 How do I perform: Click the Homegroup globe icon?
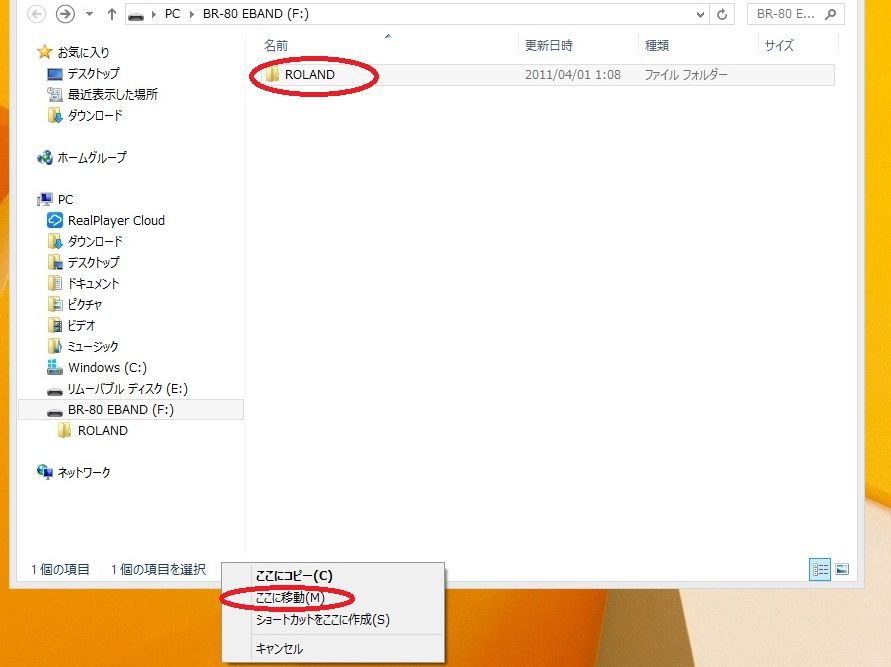(x=45, y=157)
